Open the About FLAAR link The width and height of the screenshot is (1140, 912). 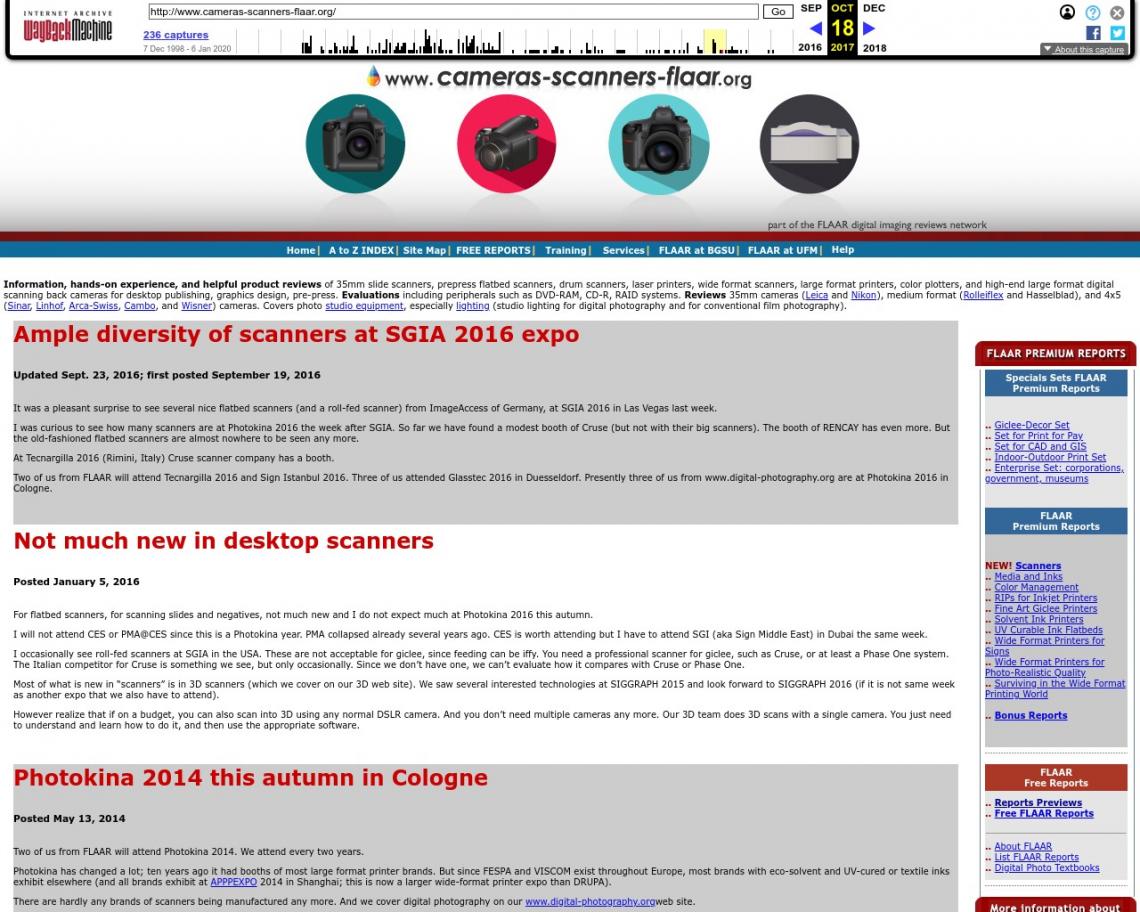tap(1023, 847)
